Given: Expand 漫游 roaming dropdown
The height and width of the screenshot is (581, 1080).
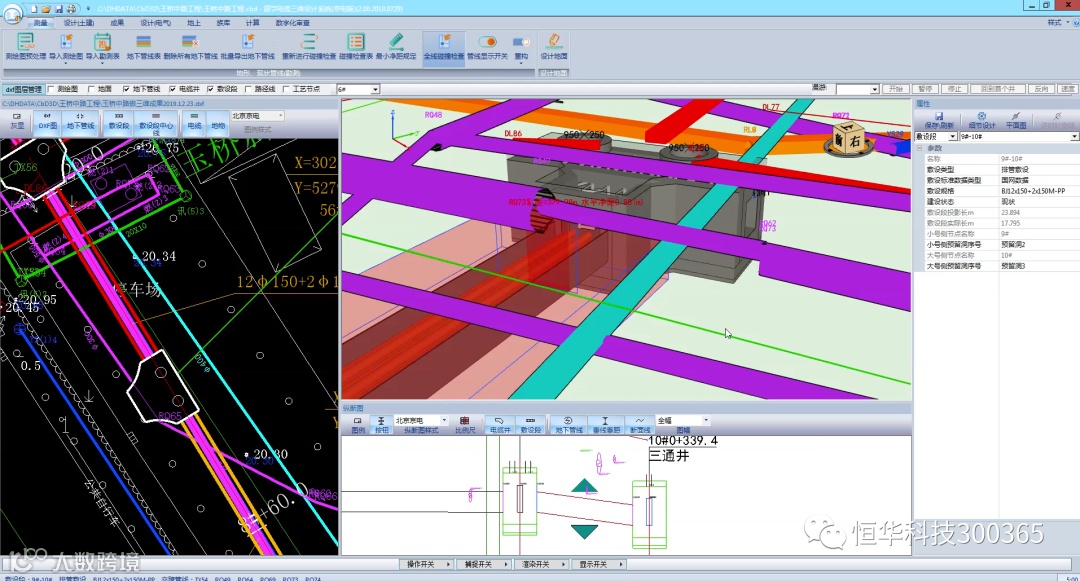Looking at the screenshot, I should 872,89.
